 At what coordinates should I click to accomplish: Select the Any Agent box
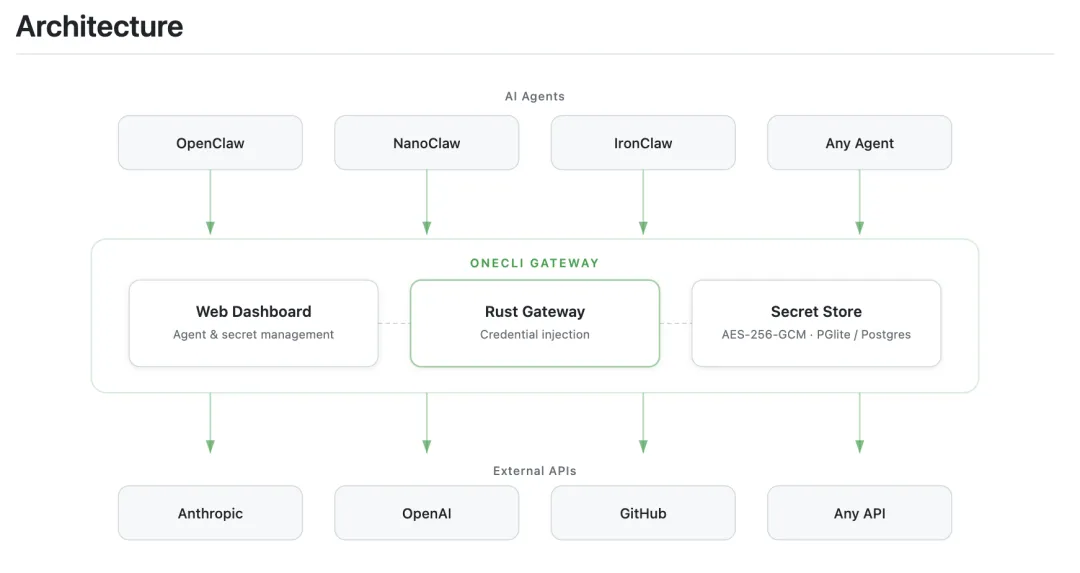point(859,143)
